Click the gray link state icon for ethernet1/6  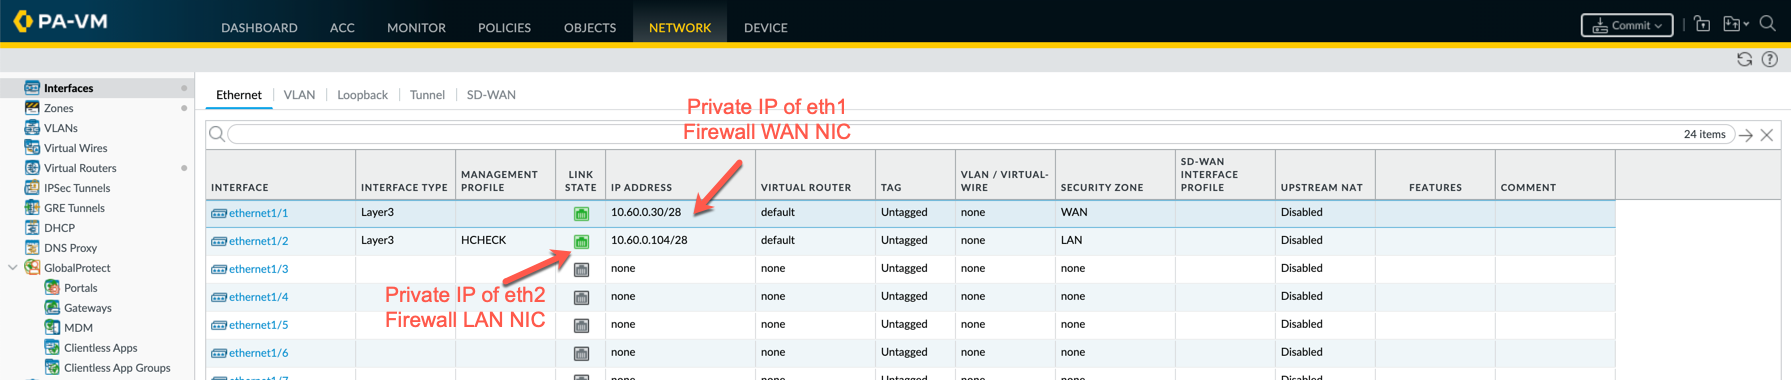(581, 354)
